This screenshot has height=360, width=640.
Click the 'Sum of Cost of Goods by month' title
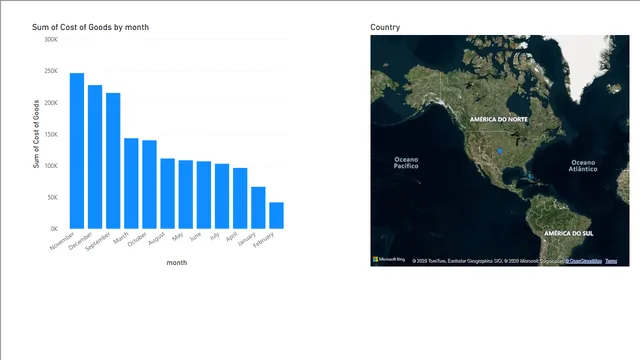[90, 27]
